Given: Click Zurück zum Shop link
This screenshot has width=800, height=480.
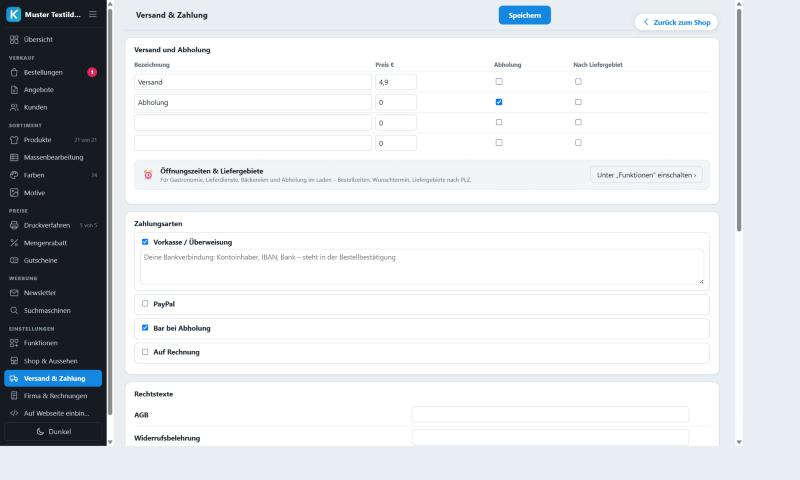Looking at the screenshot, I should pyautogui.click(x=676, y=22).
